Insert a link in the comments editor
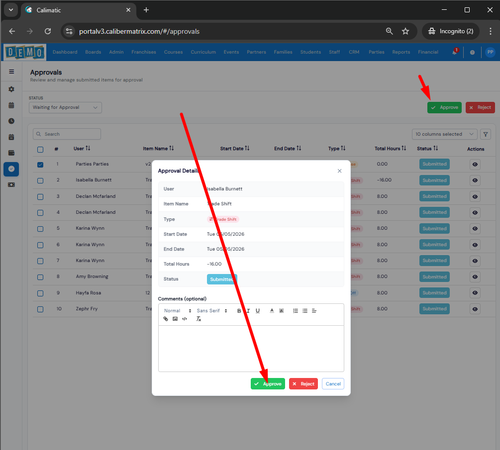The width and height of the screenshot is (500, 450). pyautogui.click(x=166, y=319)
